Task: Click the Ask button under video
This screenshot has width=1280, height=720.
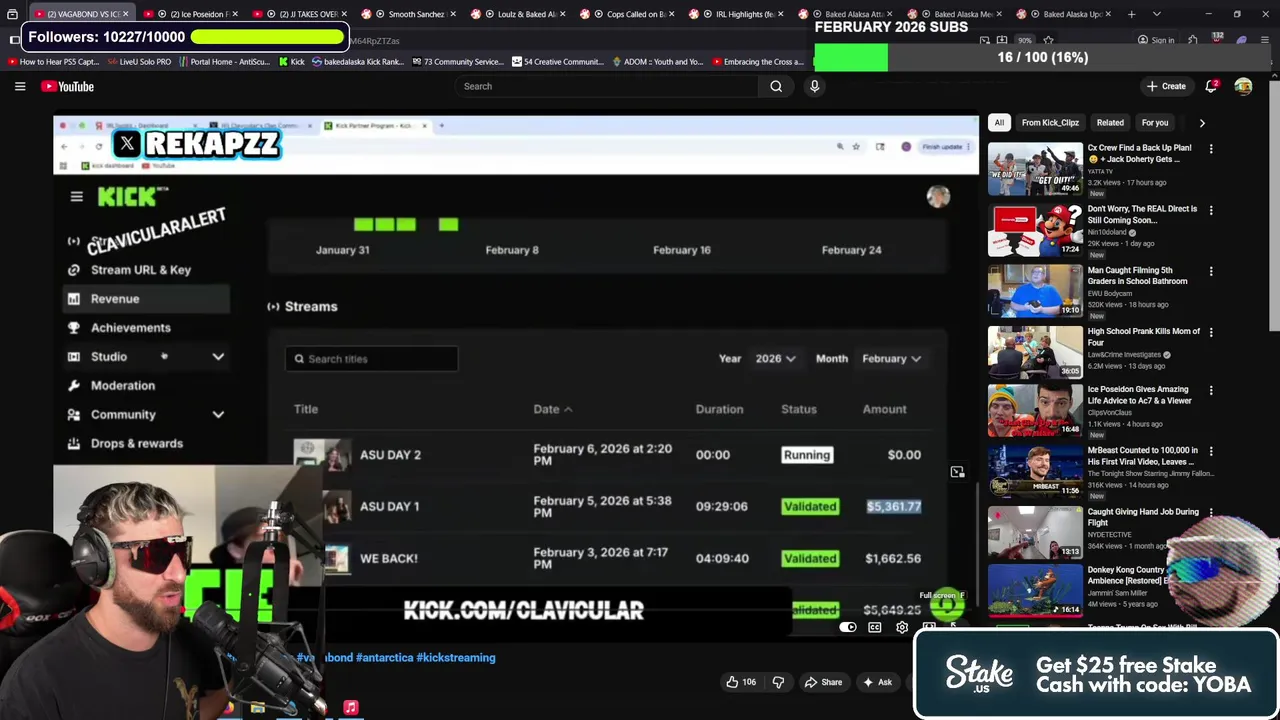Action: (876, 682)
